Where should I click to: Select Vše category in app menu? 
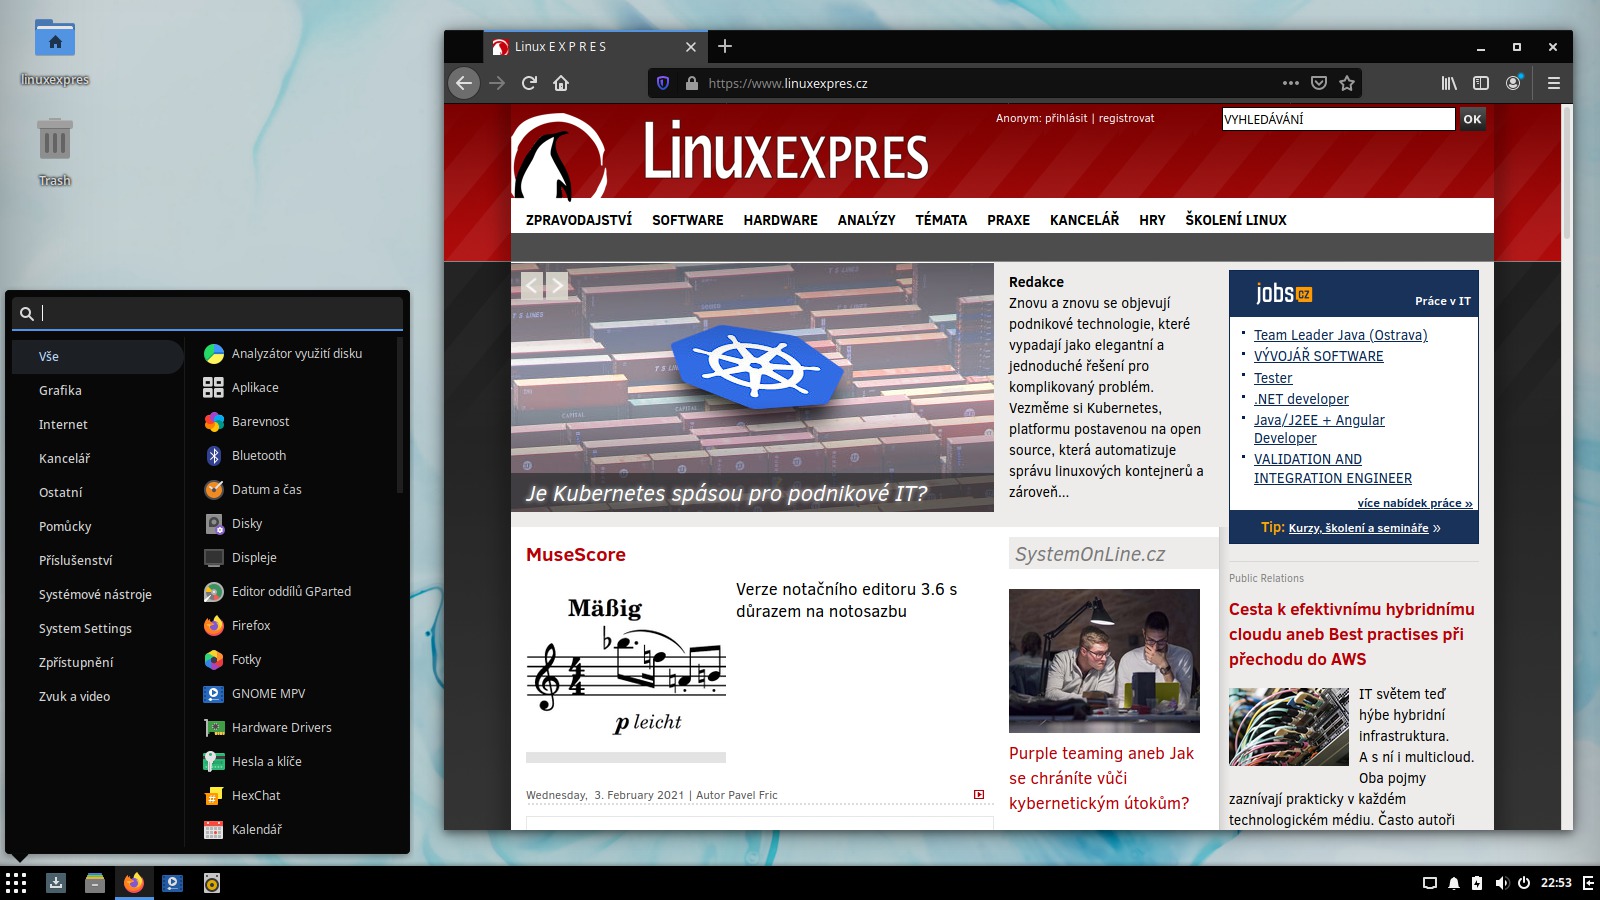coord(97,357)
